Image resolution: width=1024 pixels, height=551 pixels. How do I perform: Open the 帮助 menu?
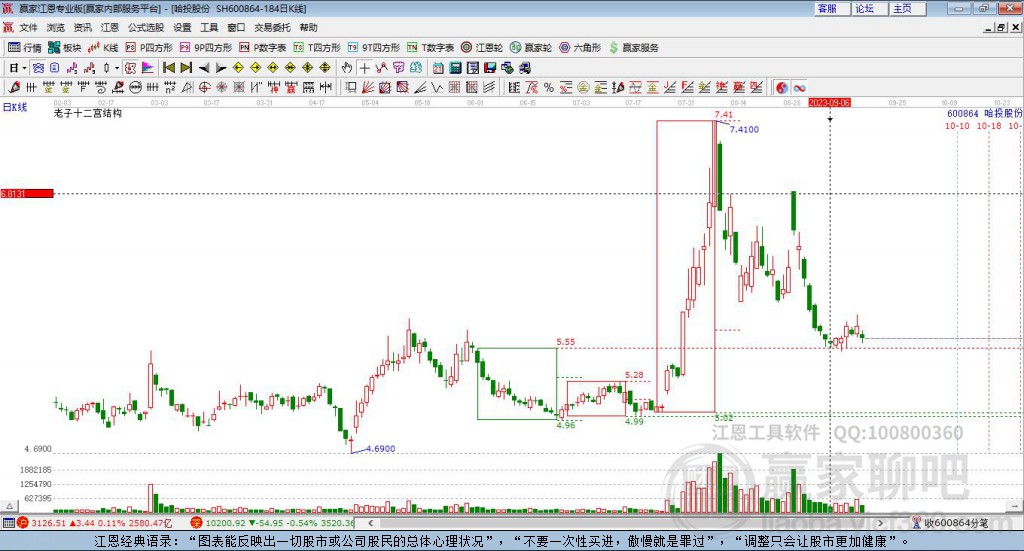[308, 27]
